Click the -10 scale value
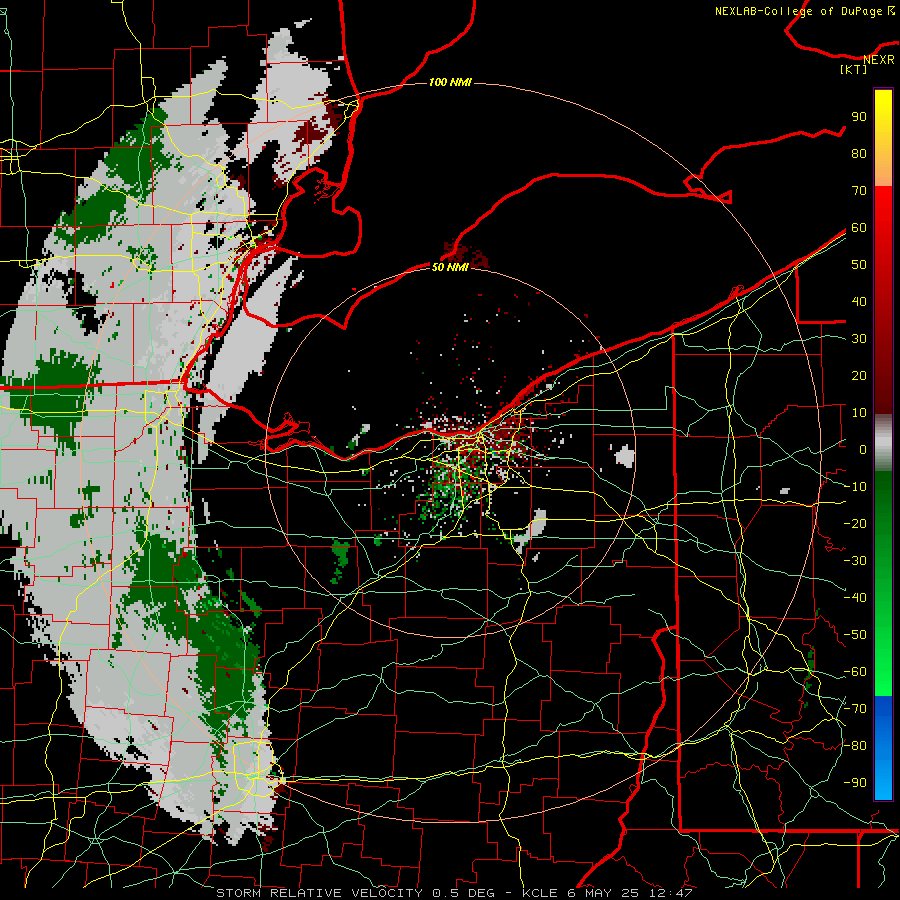Screen dimensions: 900x900 [855, 487]
